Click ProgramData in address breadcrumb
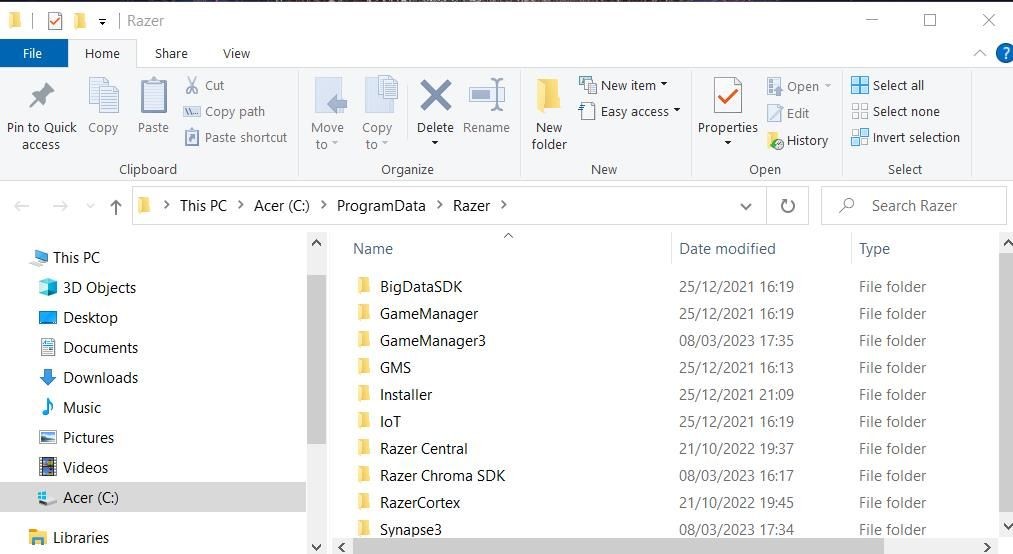 [381, 206]
